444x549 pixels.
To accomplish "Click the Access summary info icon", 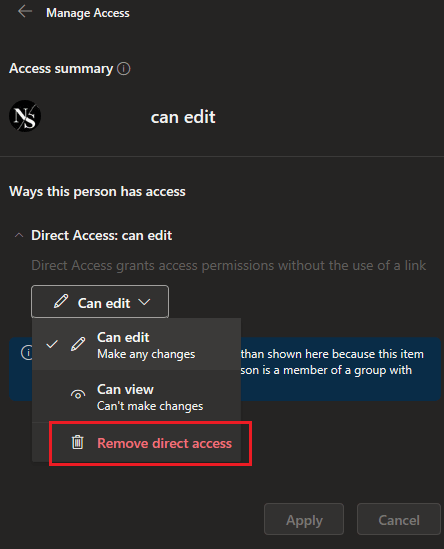I will pyautogui.click(x=124, y=69).
